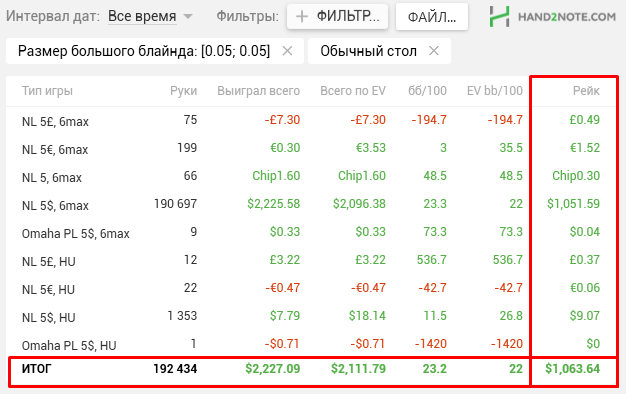Click the Hand2Note green logo icon

(x=499, y=17)
